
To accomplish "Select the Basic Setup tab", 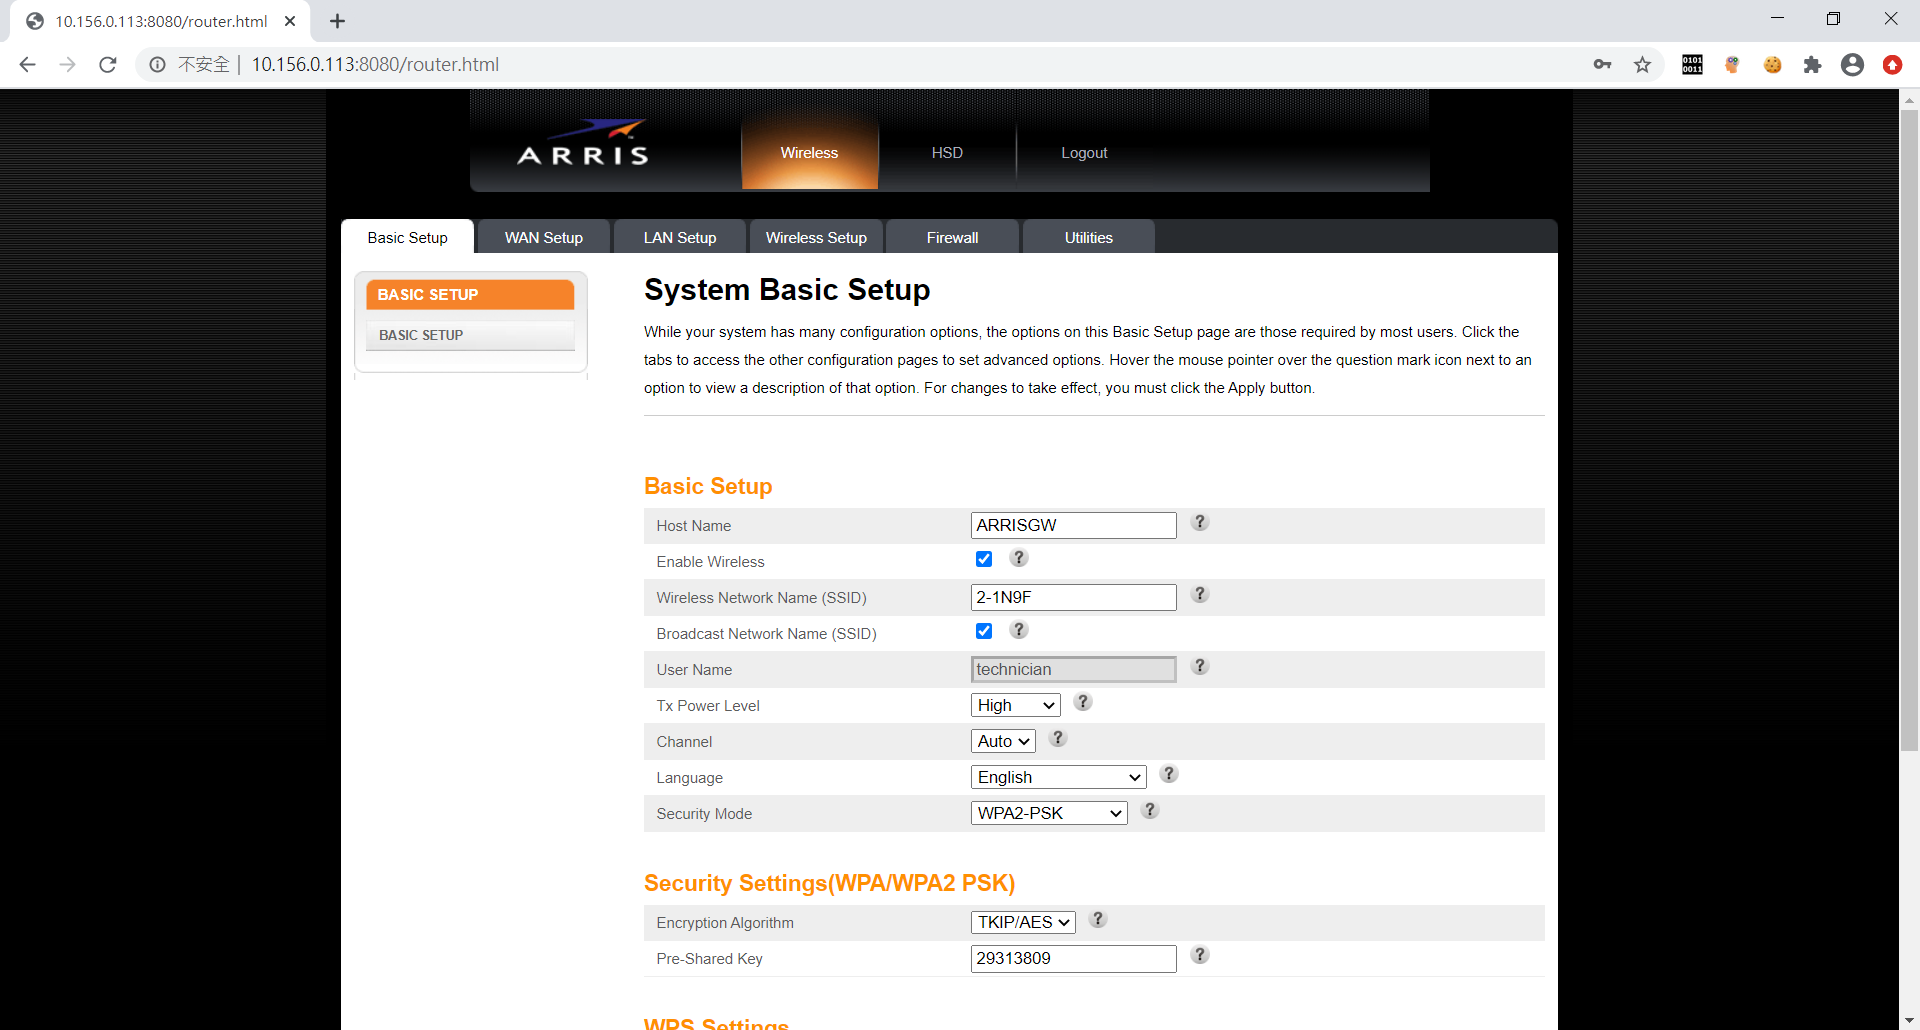I will 407,237.
